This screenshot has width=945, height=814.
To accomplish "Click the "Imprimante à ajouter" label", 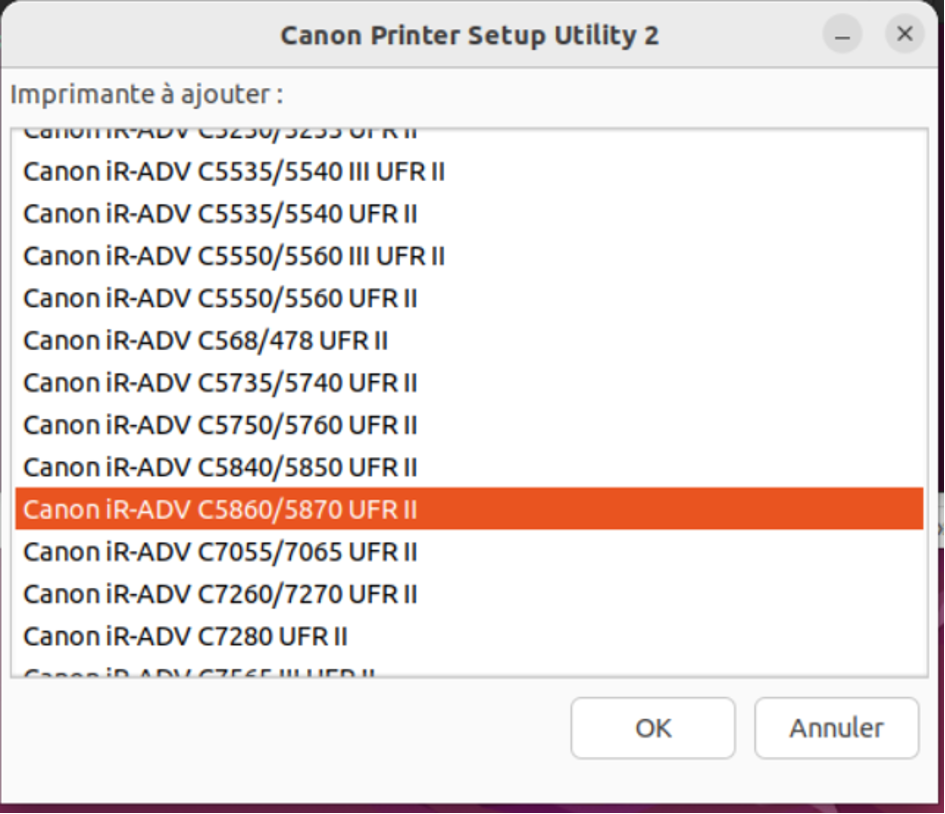I will pos(146,95).
